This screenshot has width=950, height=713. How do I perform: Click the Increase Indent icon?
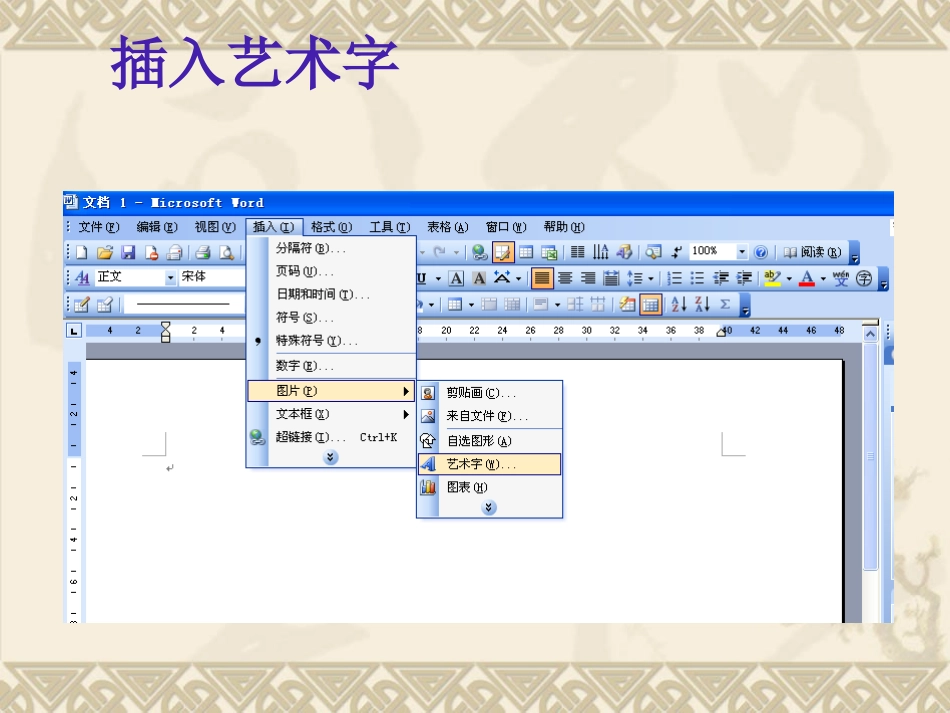[744, 278]
